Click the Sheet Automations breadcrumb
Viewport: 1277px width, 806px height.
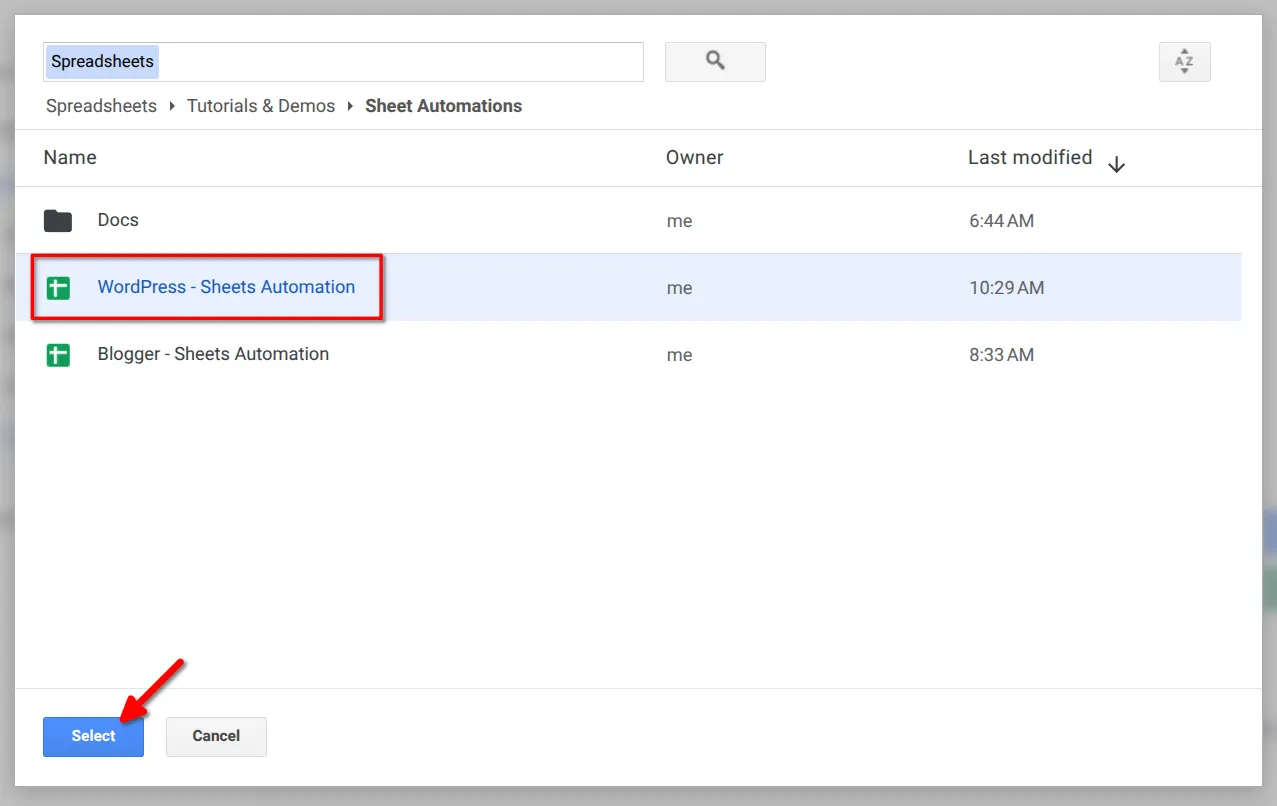pos(443,106)
